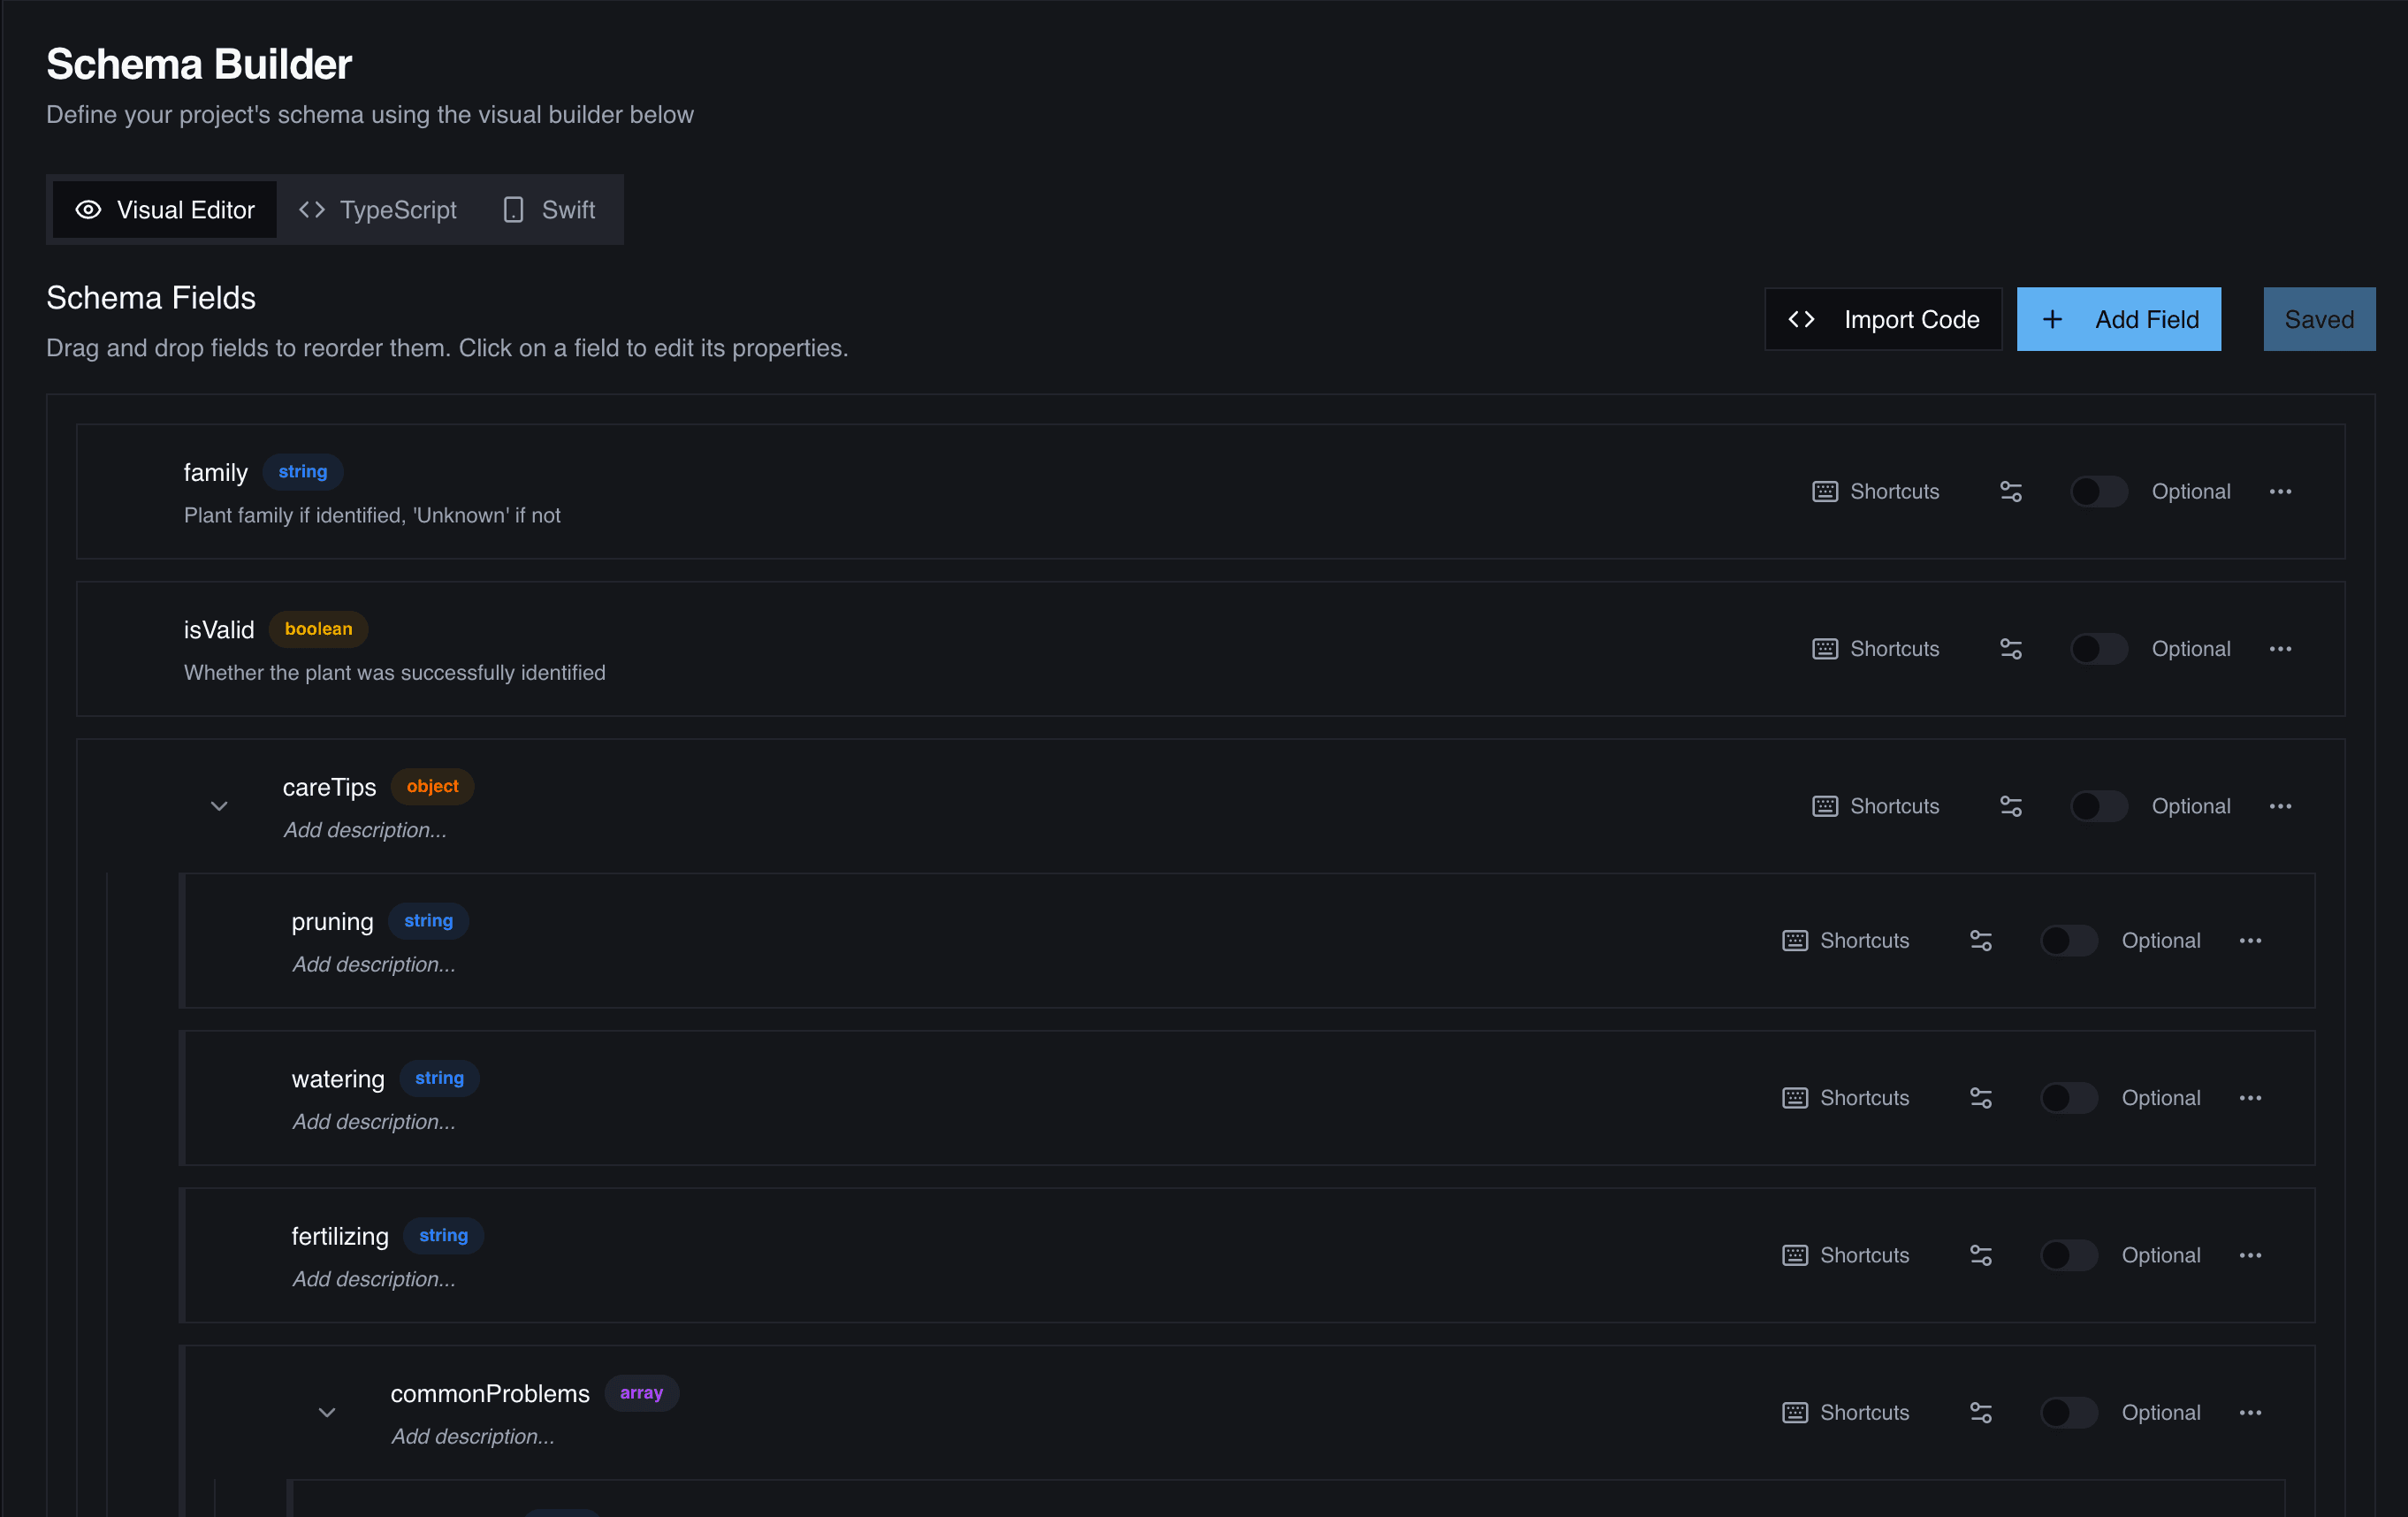
Task: Open the ellipsis menu on the family field
Action: [x=2281, y=491]
